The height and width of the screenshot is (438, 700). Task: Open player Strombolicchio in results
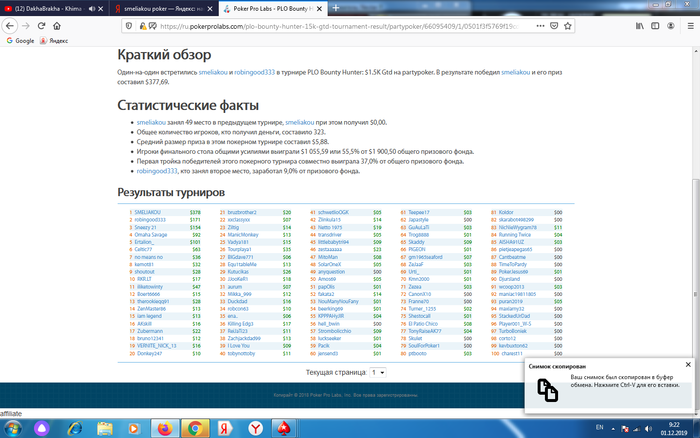pyautogui.click(x=334, y=331)
